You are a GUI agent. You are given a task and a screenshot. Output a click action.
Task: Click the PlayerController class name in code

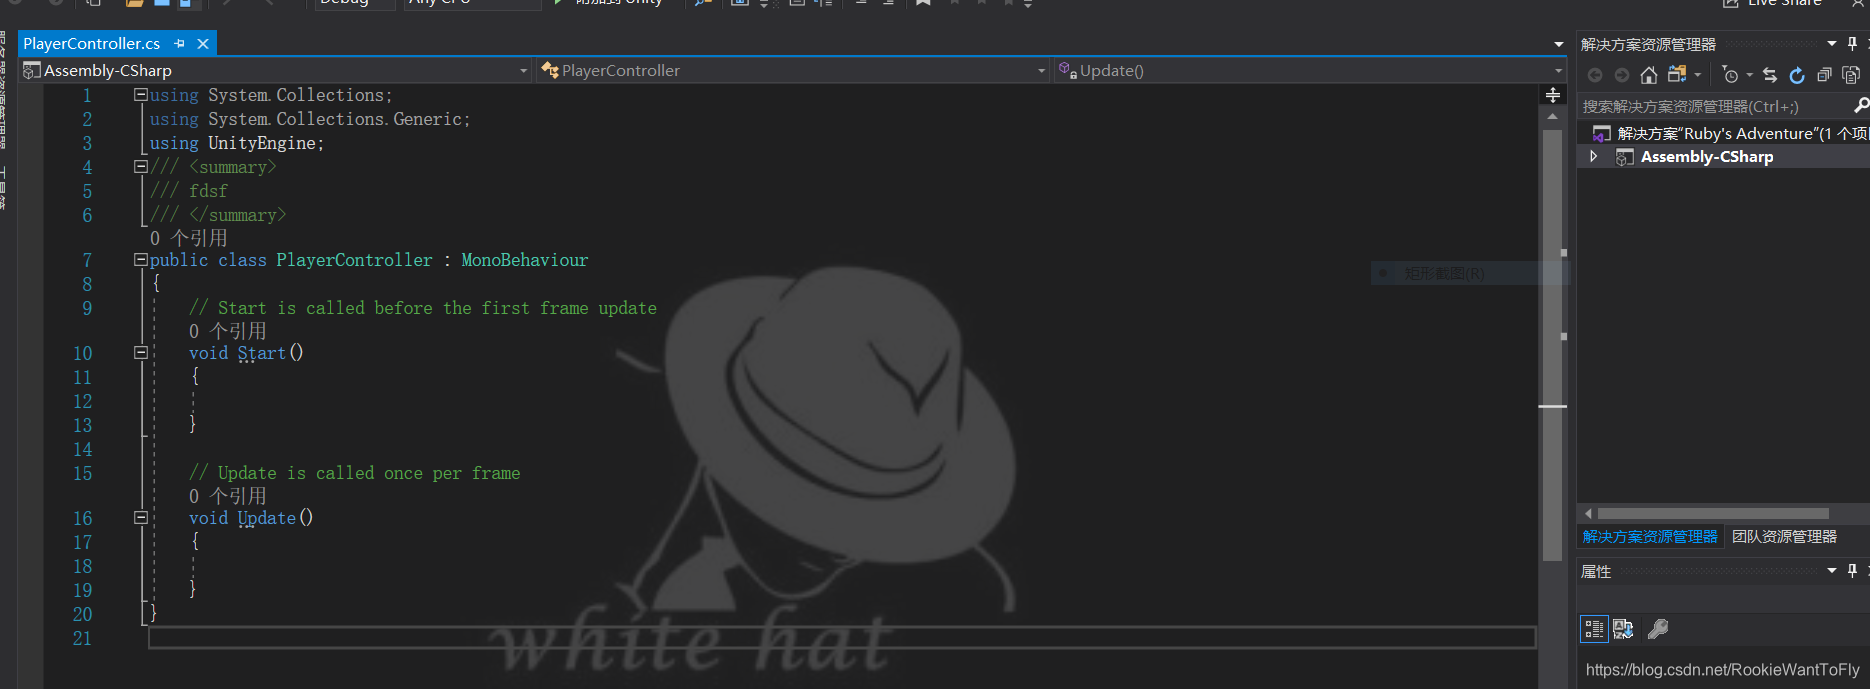355,260
